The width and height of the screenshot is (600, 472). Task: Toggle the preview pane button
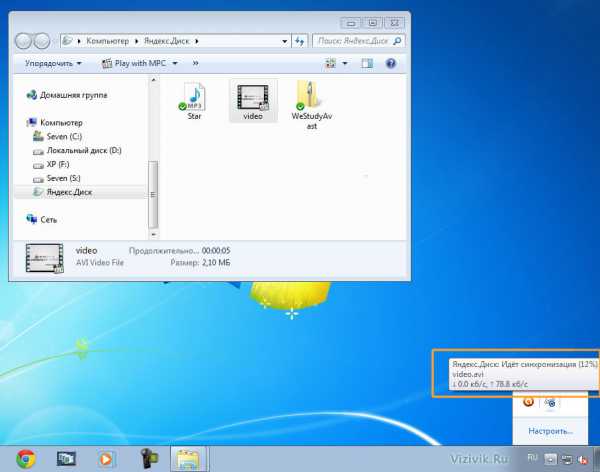pos(367,63)
